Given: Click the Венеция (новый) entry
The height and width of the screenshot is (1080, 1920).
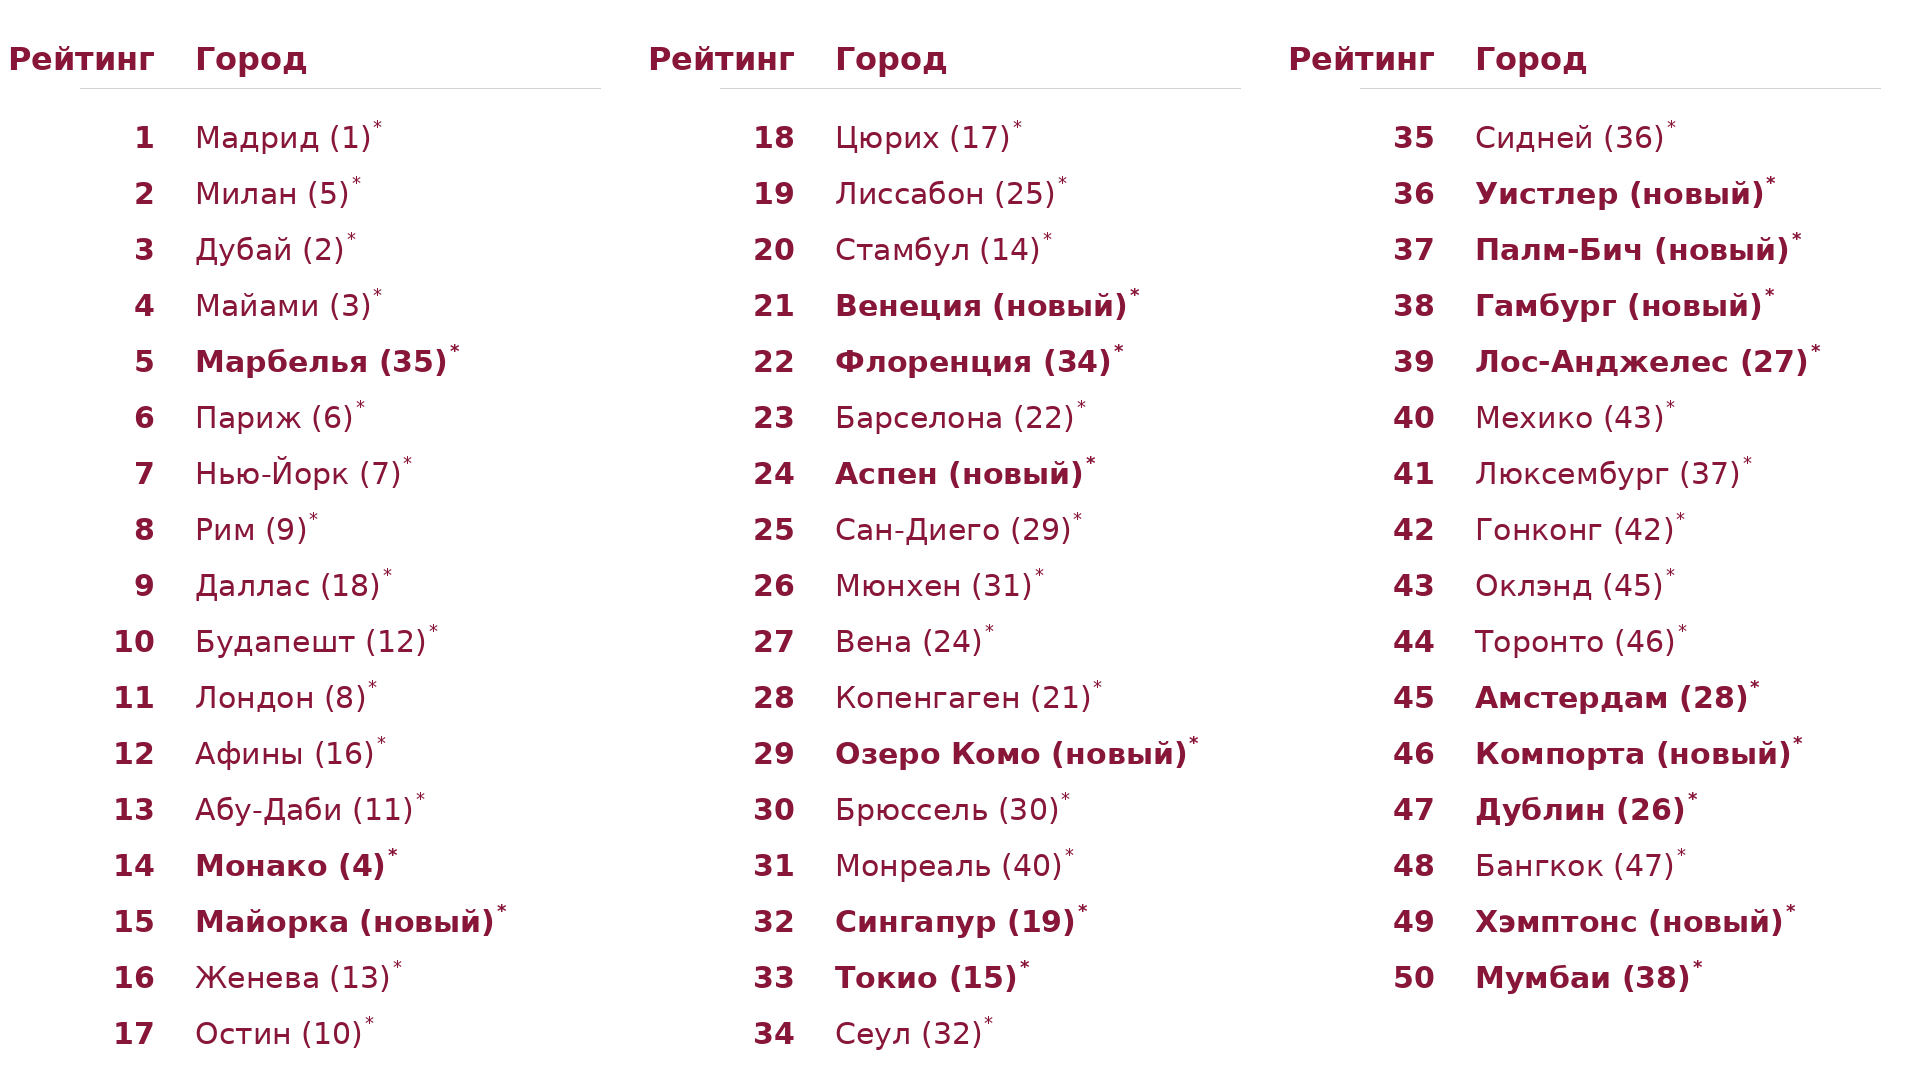Looking at the screenshot, I should point(981,306).
